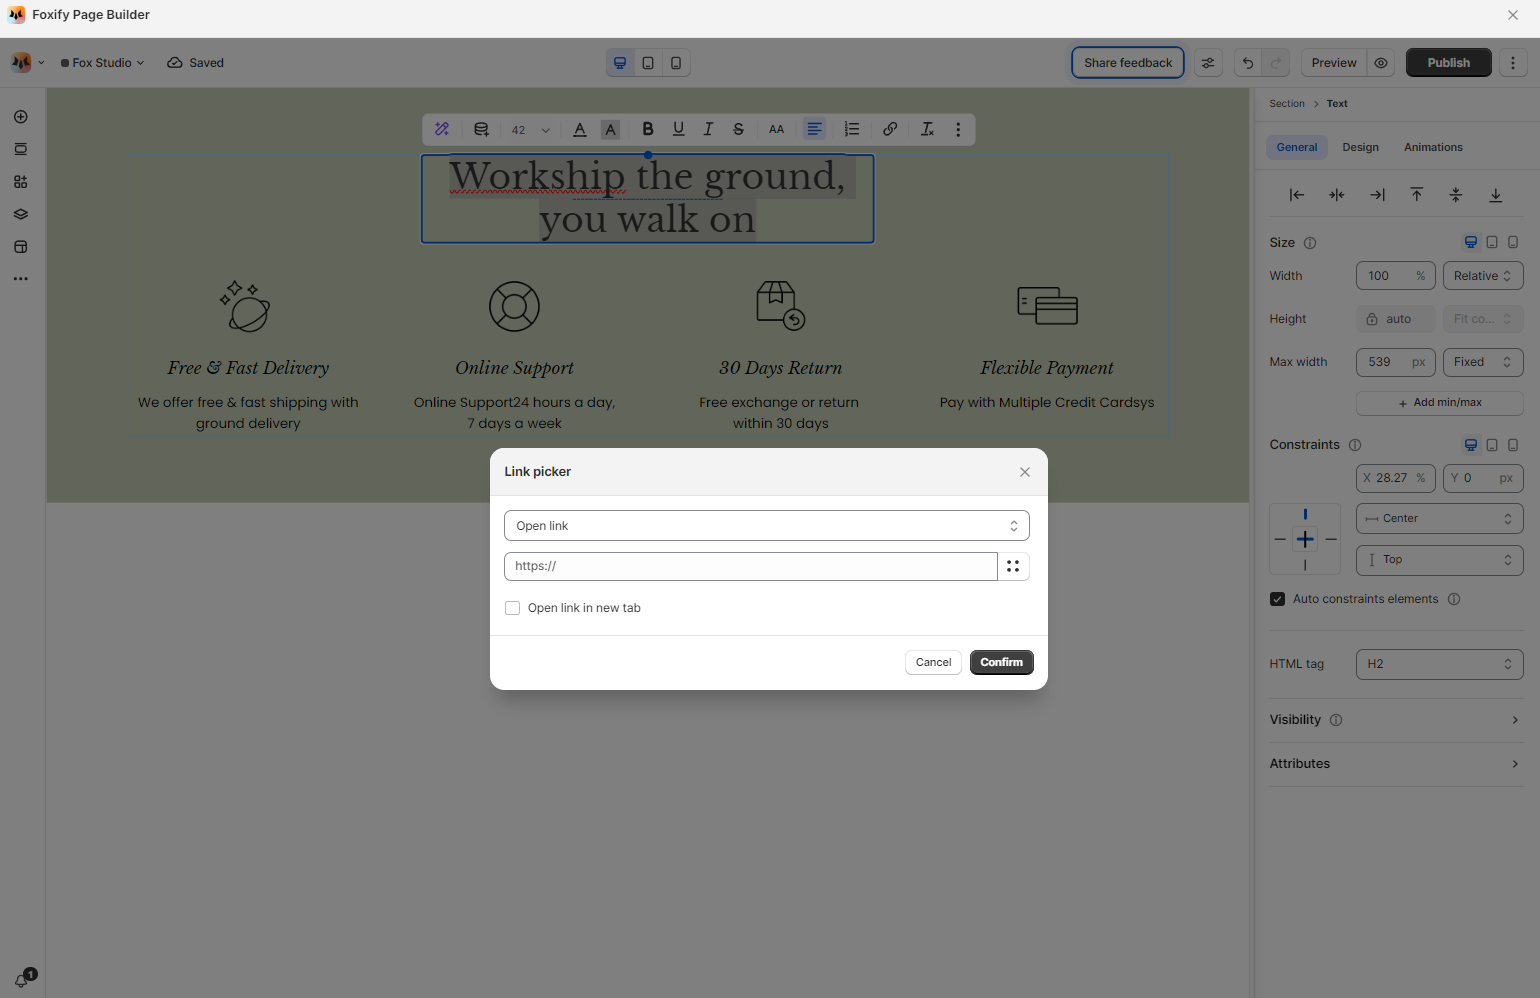This screenshot has height=998, width=1540.
Task: Publish the page
Action: [x=1449, y=63]
